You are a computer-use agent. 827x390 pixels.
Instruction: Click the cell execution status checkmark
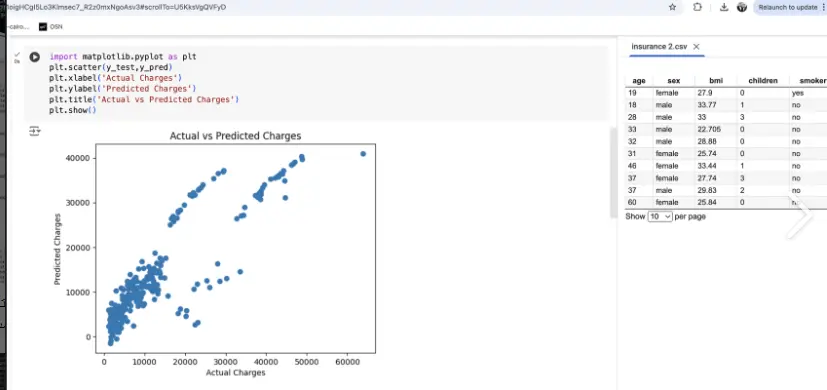pyautogui.click(x=17, y=54)
